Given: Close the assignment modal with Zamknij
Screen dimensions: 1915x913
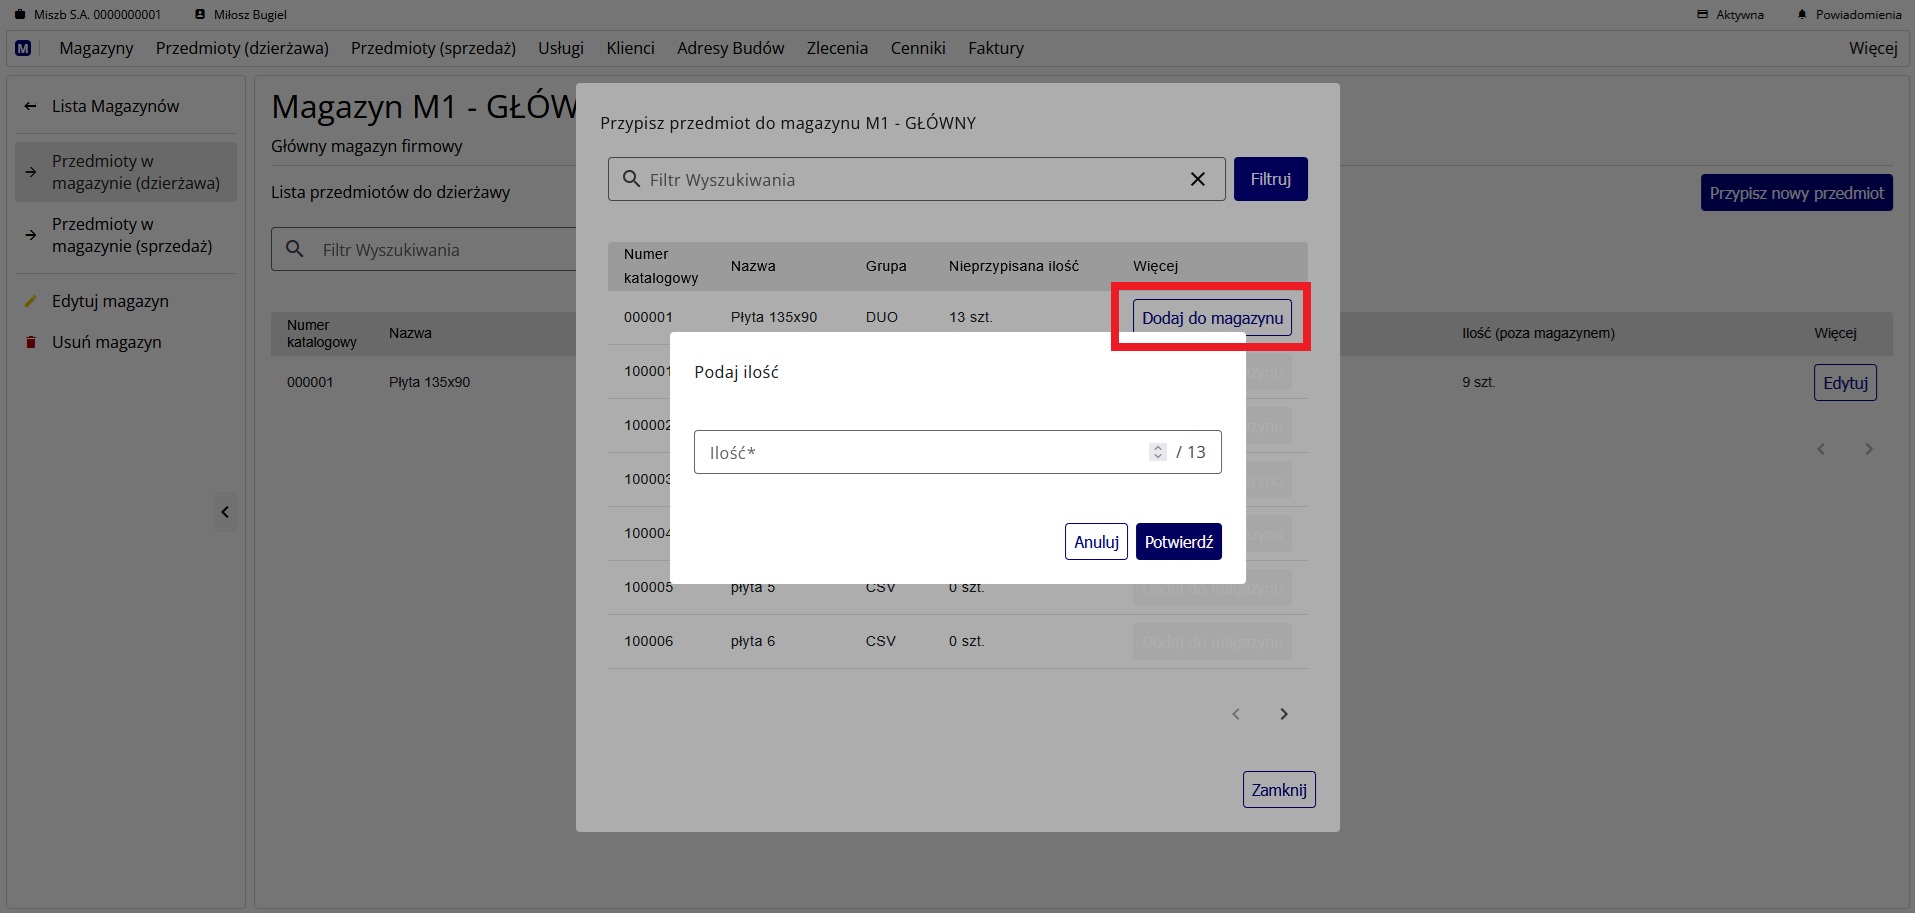Looking at the screenshot, I should [1279, 790].
